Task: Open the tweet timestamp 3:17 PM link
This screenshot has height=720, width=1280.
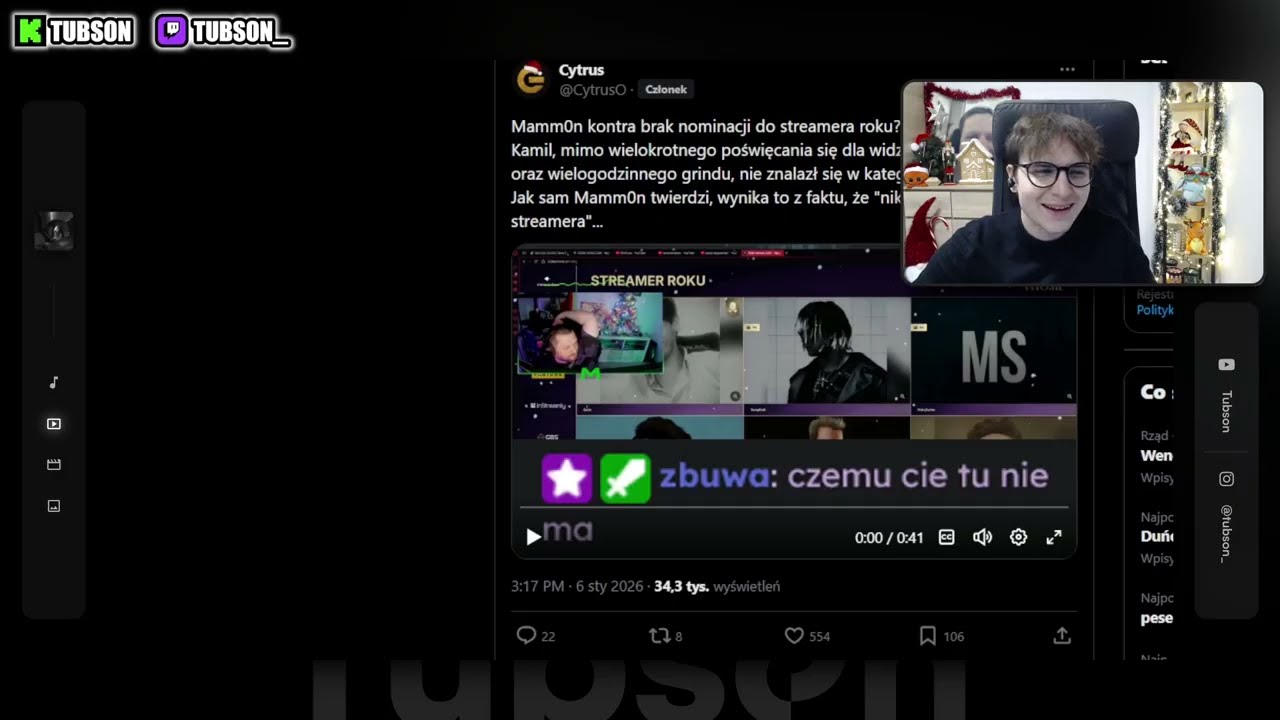Action: coord(577,587)
